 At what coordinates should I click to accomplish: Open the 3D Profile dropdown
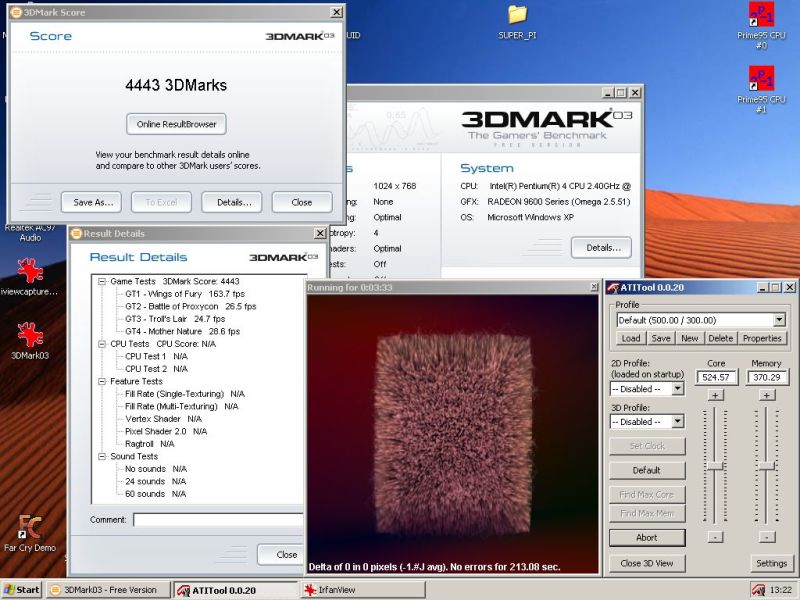677,422
